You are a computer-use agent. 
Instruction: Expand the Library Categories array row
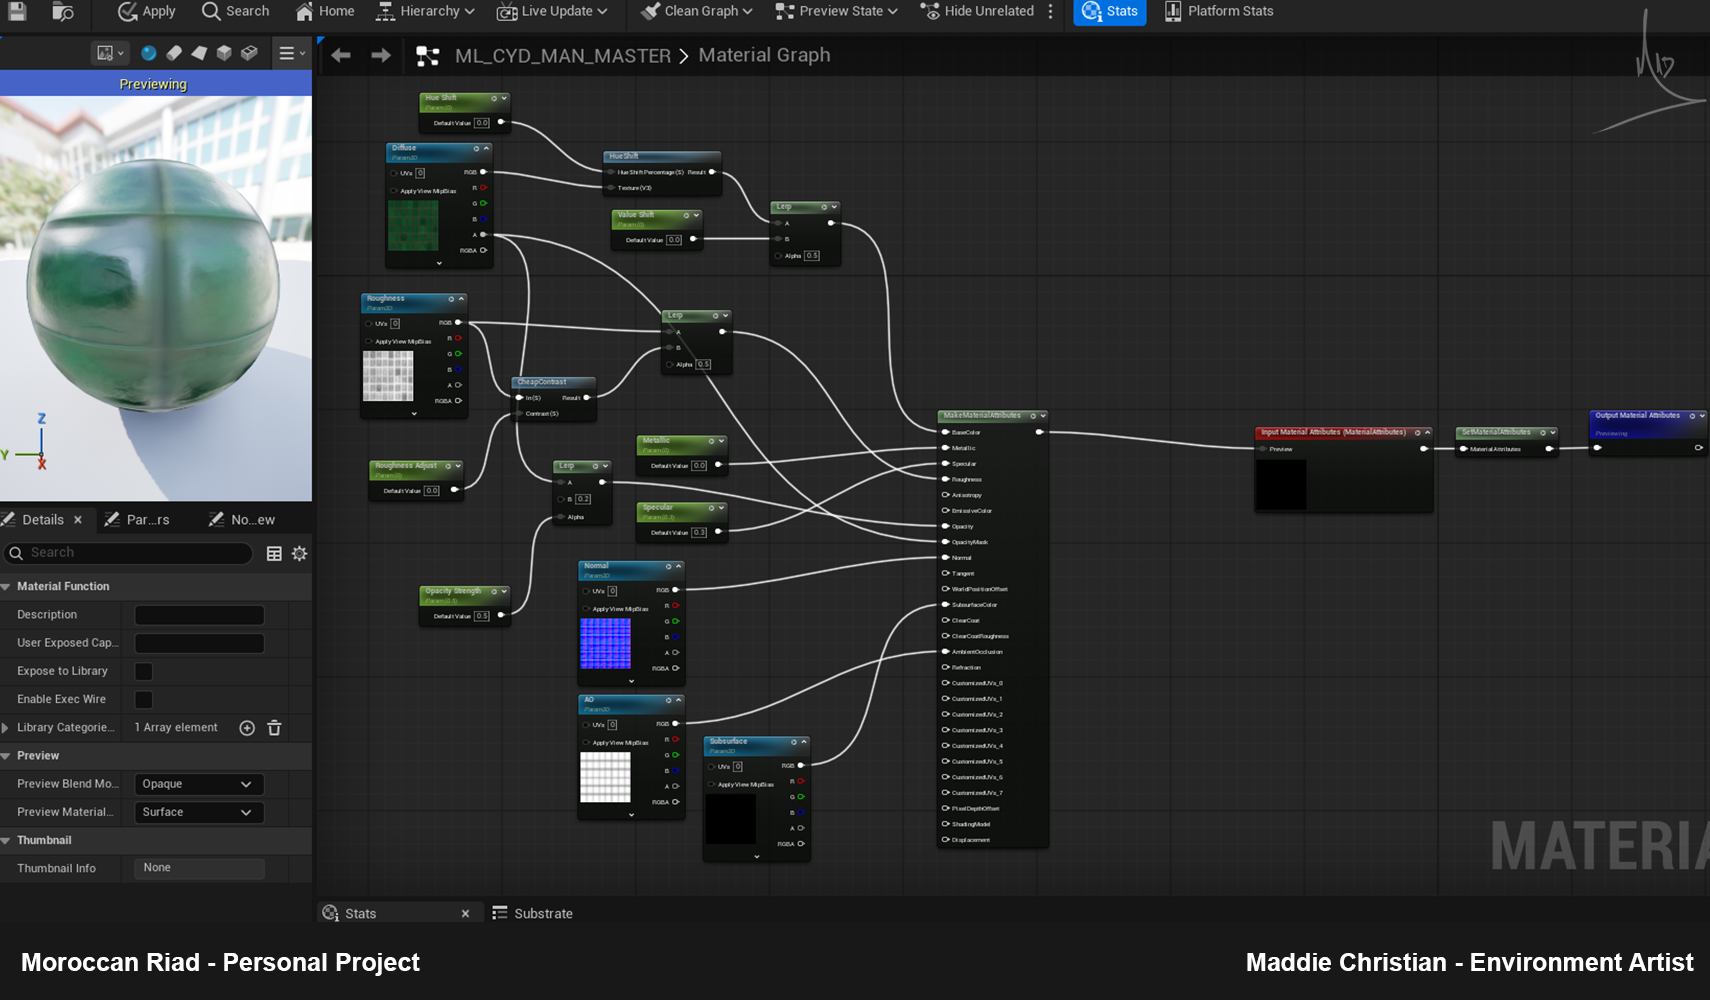click(x=6, y=728)
